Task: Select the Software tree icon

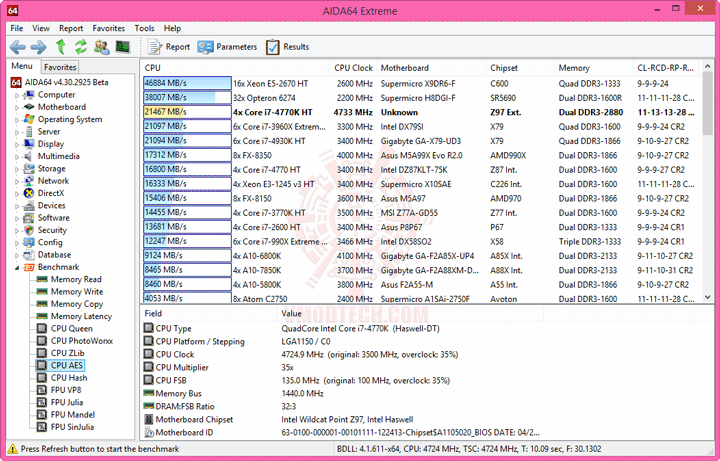Action: [29, 218]
